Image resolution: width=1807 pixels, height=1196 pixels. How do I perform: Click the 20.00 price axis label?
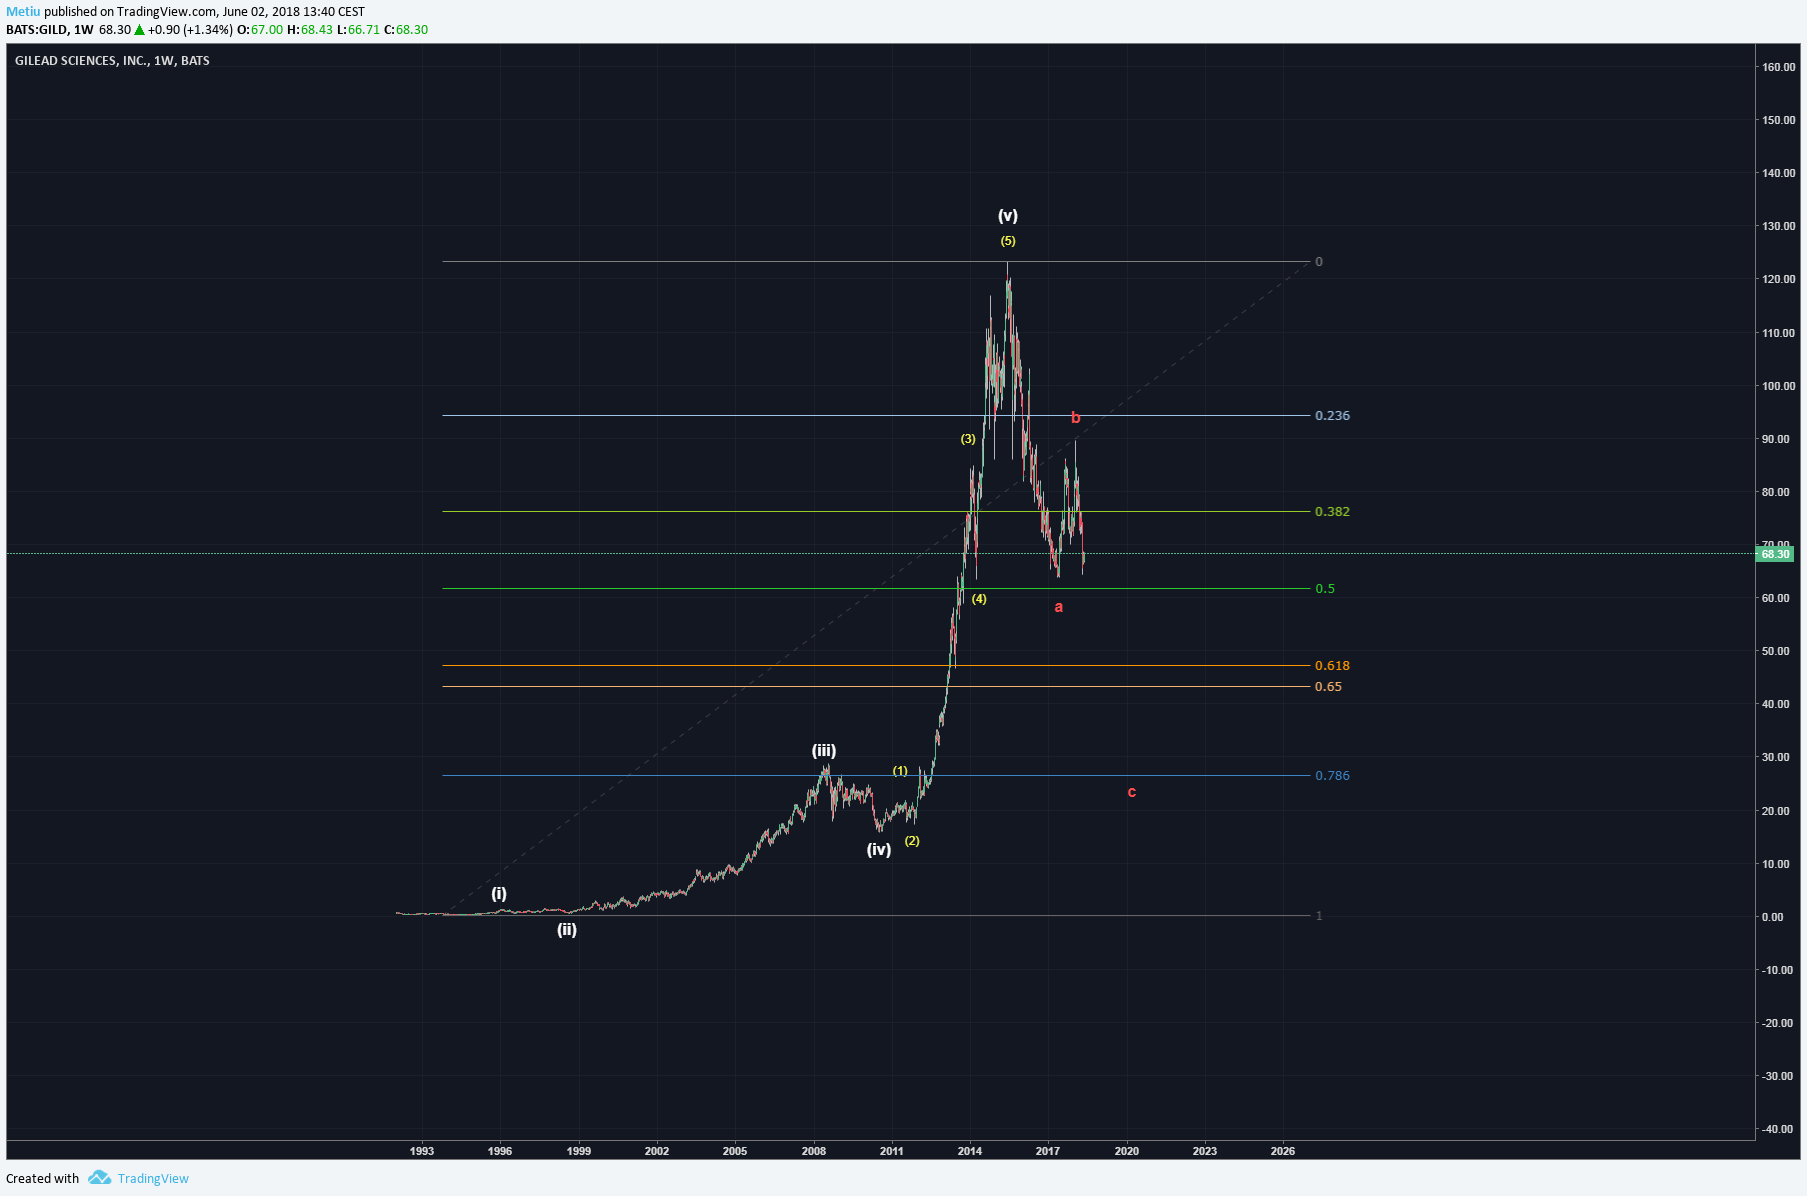pyautogui.click(x=1776, y=811)
